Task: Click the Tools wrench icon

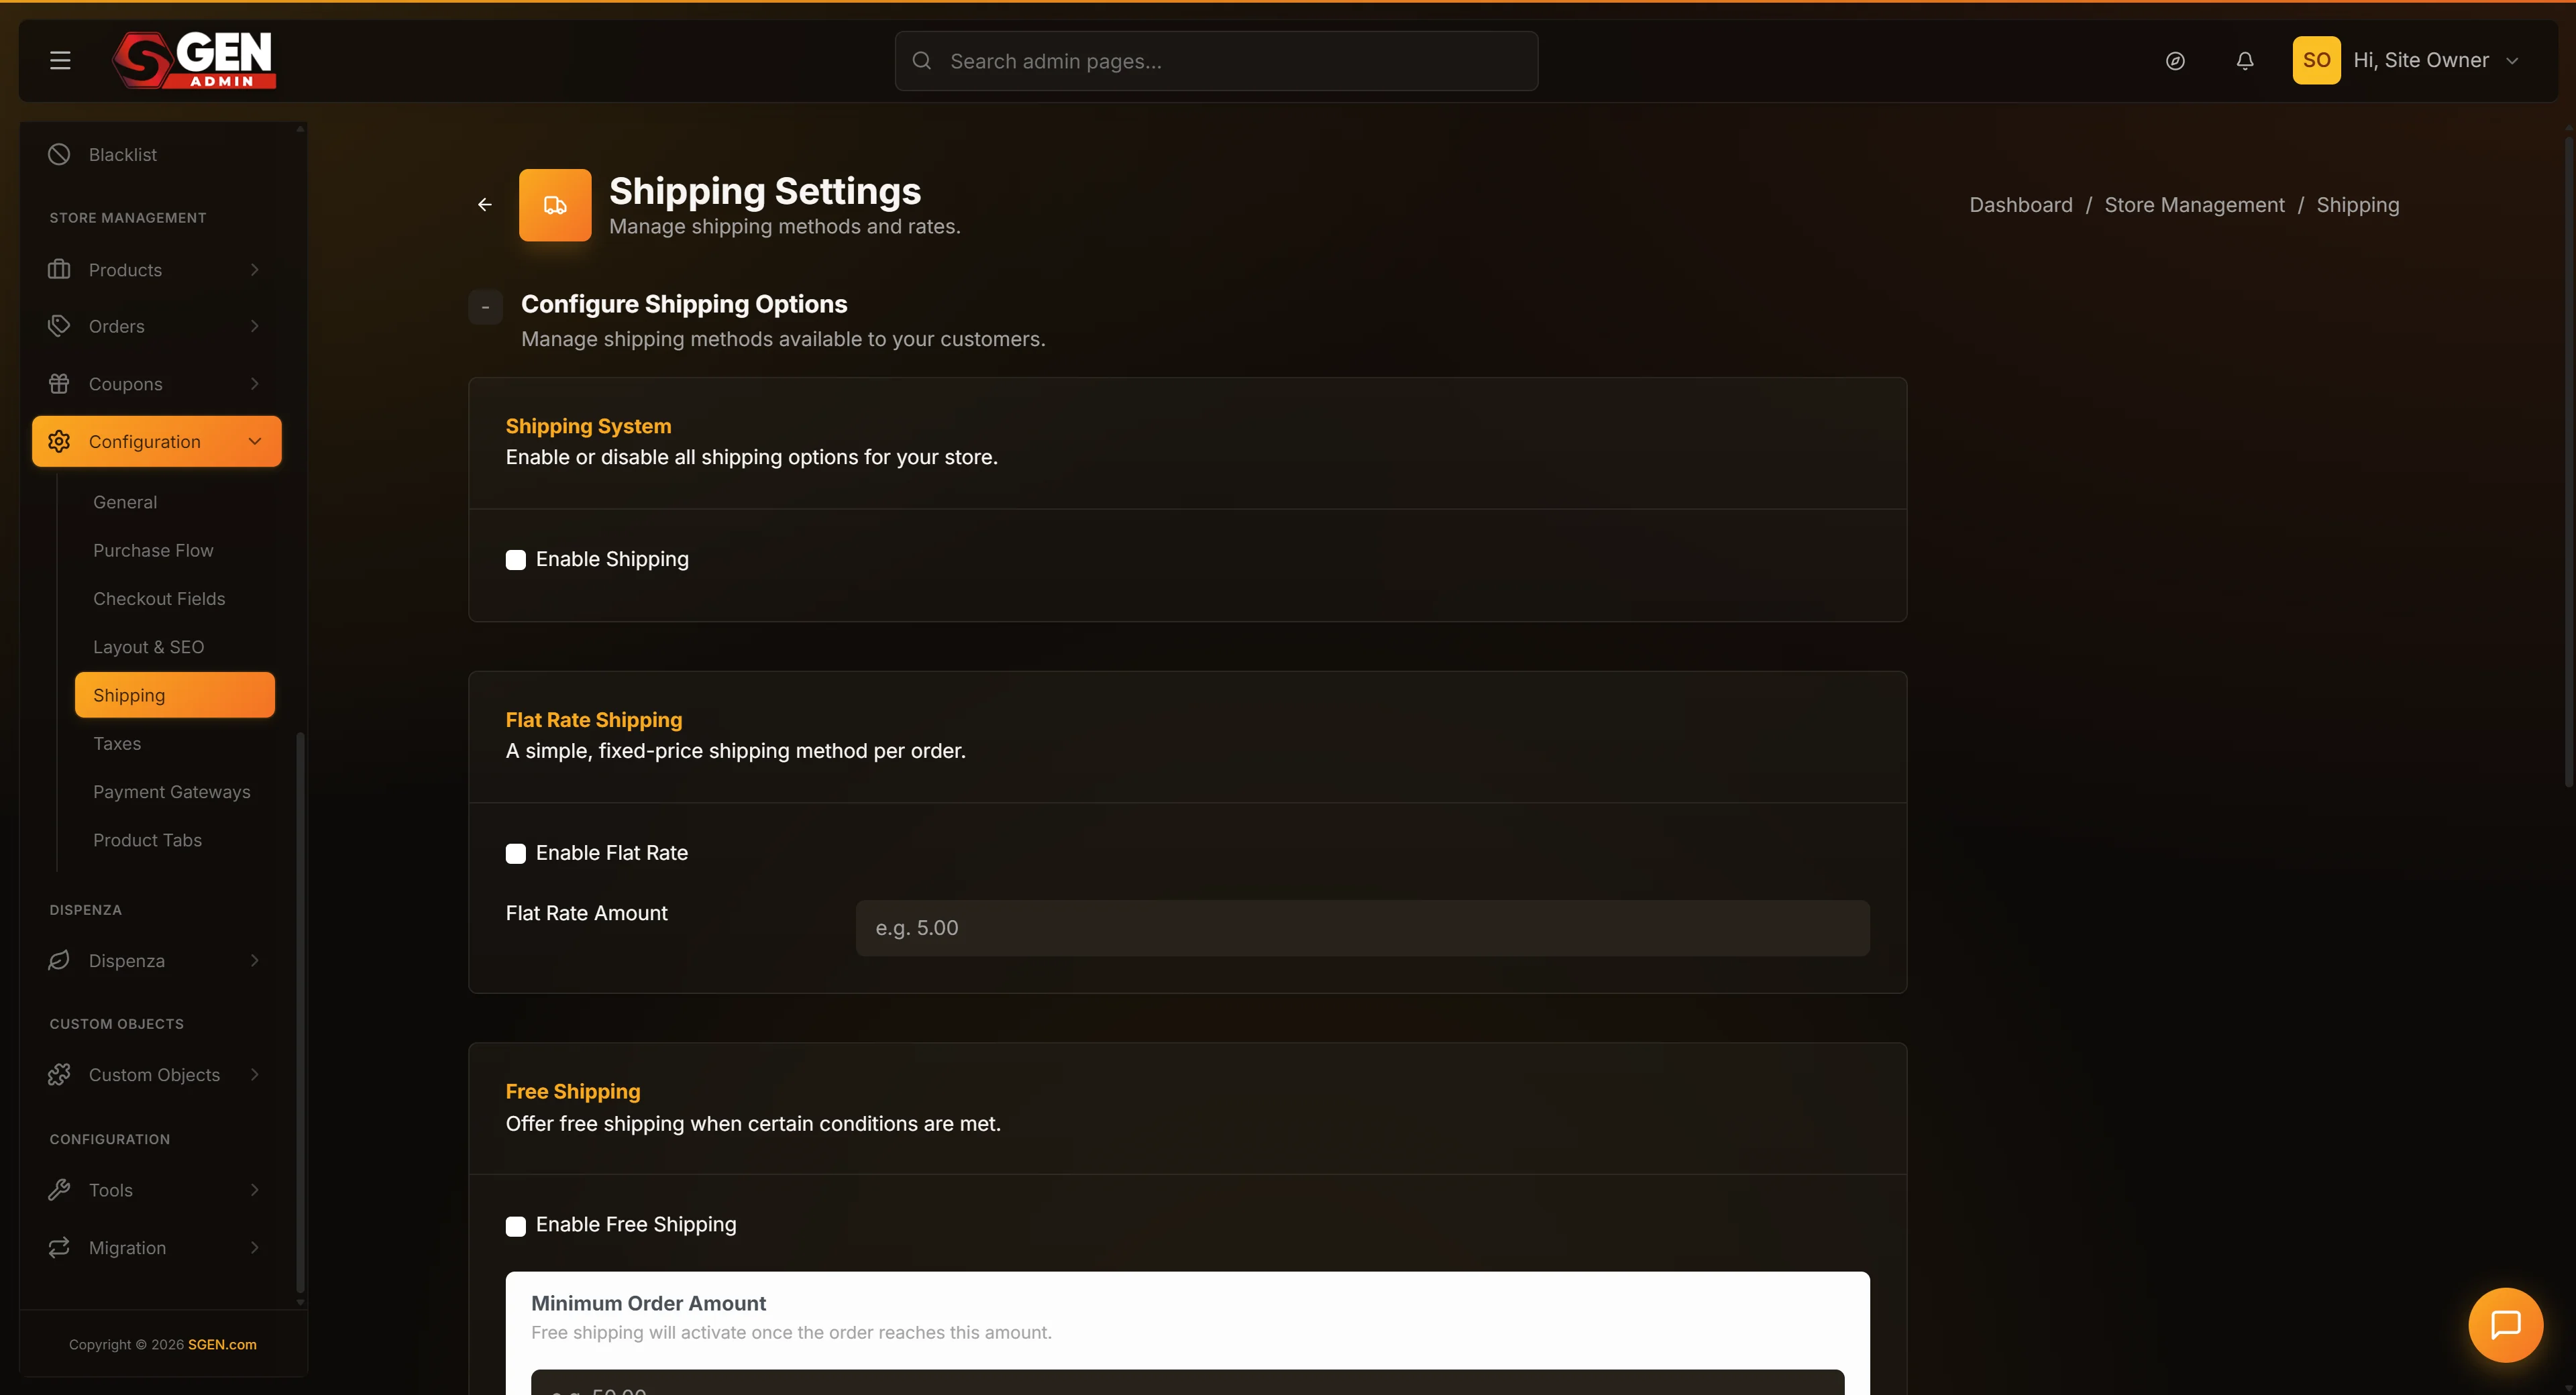Action: [x=59, y=1190]
